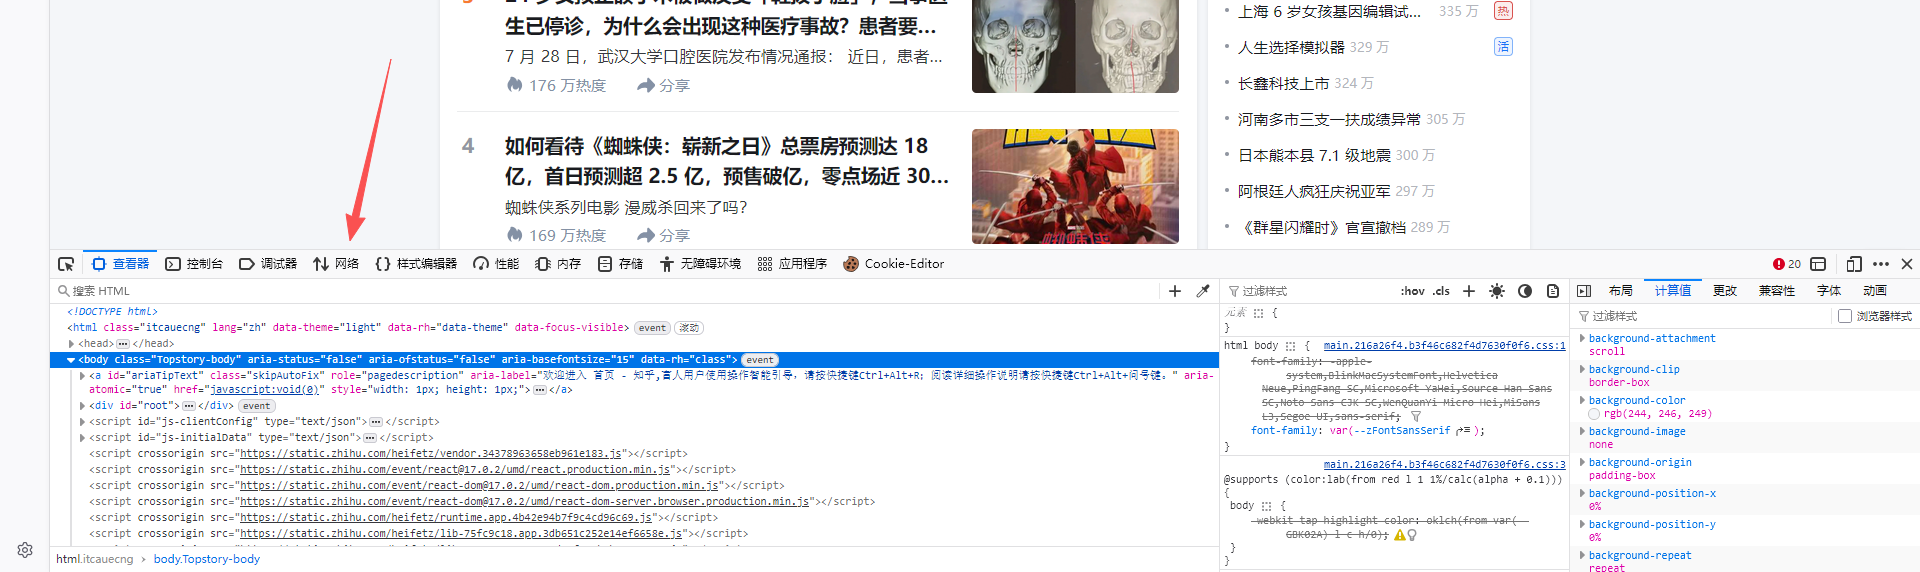Open the 控制台 console tab
1920x572 pixels.
[x=194, y=264]
